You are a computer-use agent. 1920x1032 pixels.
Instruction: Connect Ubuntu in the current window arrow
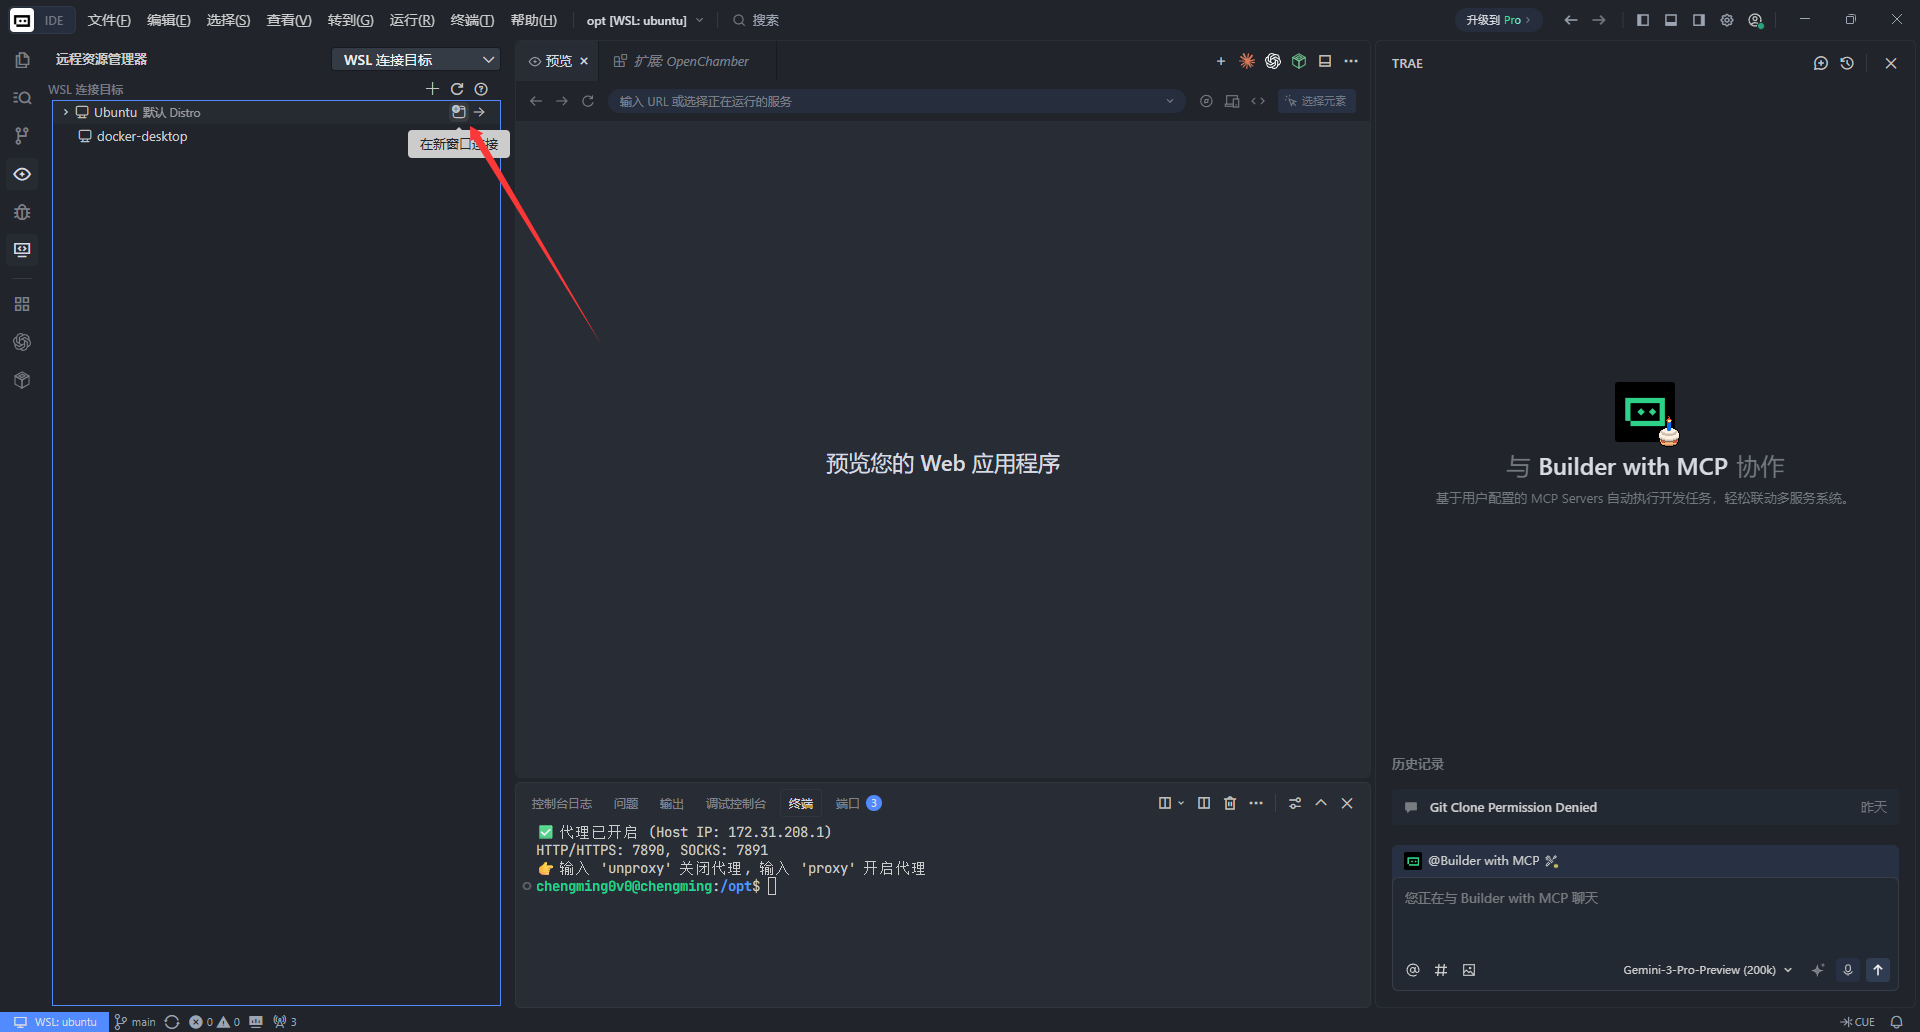[x=479, y=112]
